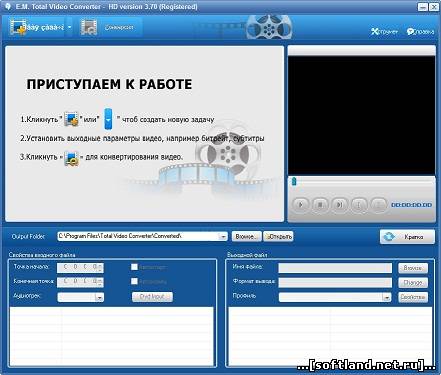
Task: Expand the audio track dropdown
Action: point(99,297)
